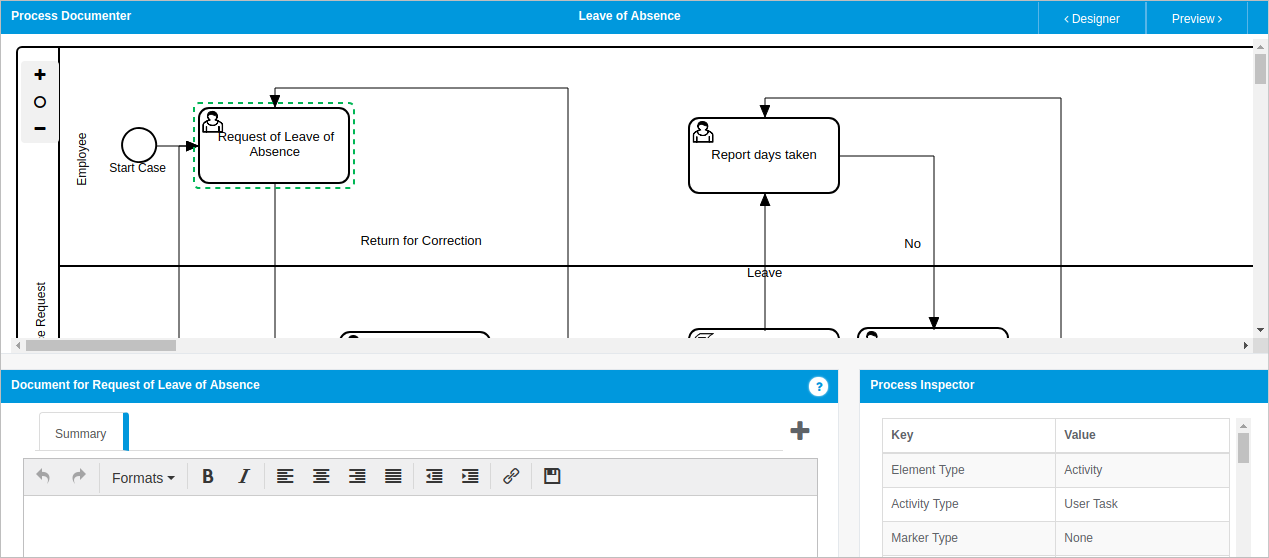Open the Preview view
This screenshot has width=1269, height=558.
1196,18
